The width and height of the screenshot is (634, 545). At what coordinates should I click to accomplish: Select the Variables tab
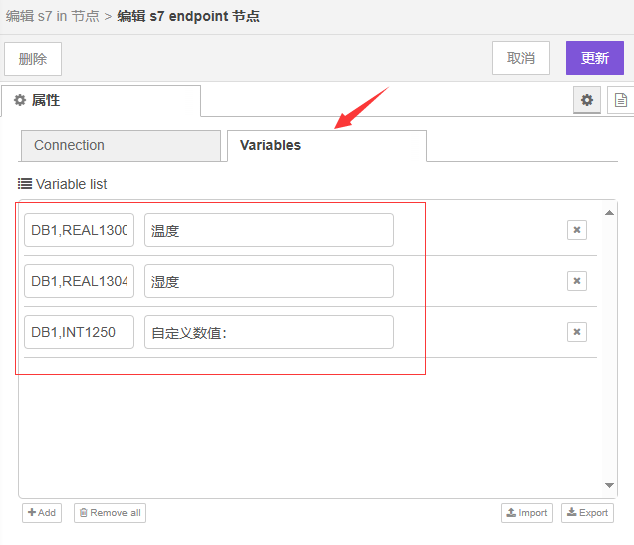pyautogui.click(x=326, y=145)
